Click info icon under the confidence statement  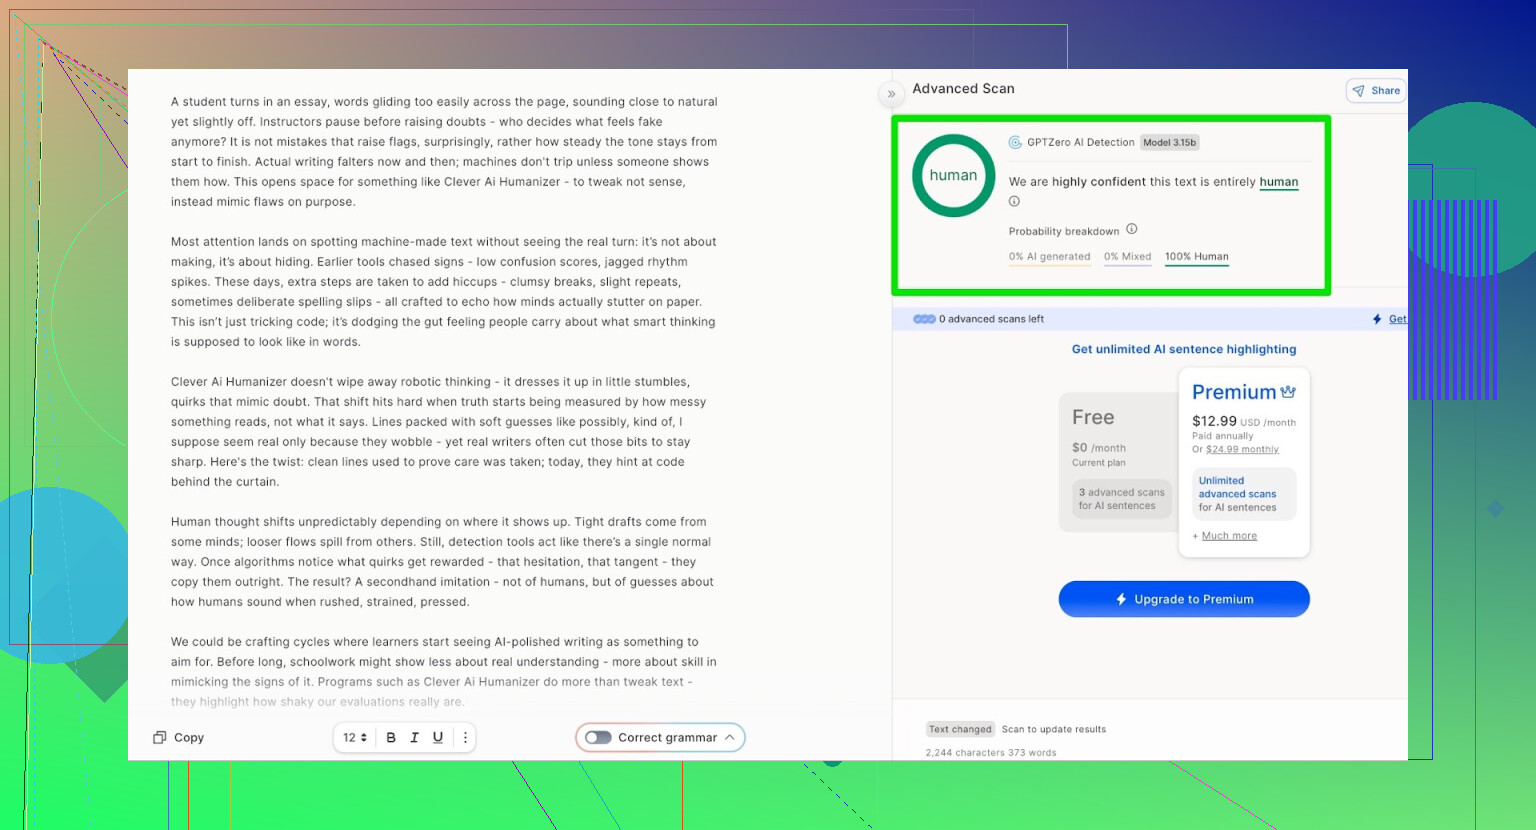[1014, 202]
